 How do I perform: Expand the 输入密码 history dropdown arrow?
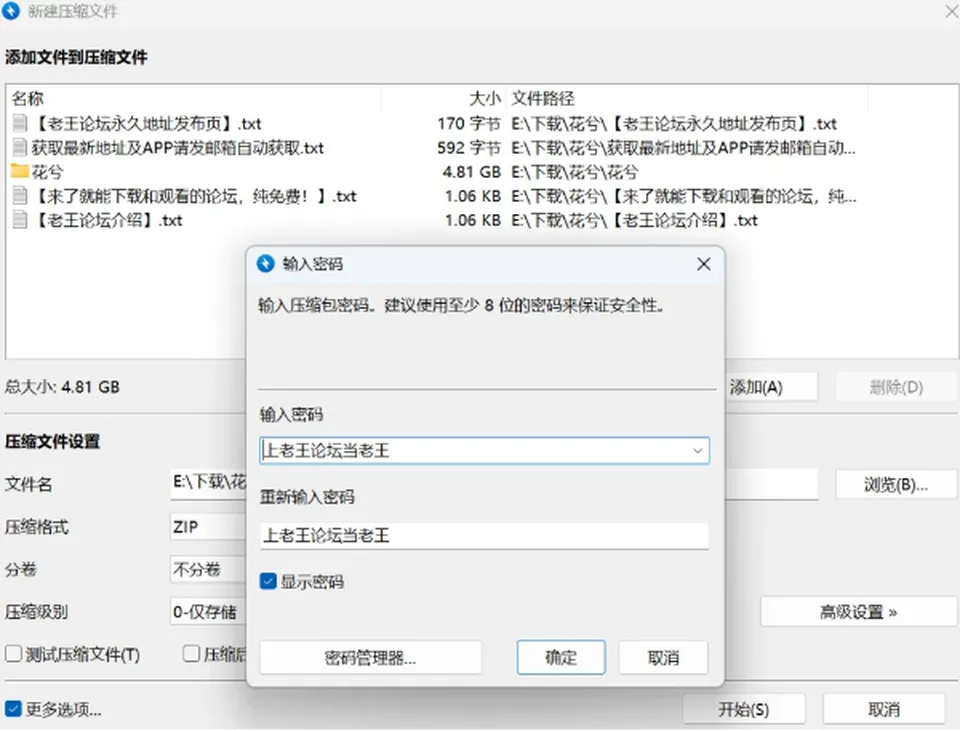point(697,451)
